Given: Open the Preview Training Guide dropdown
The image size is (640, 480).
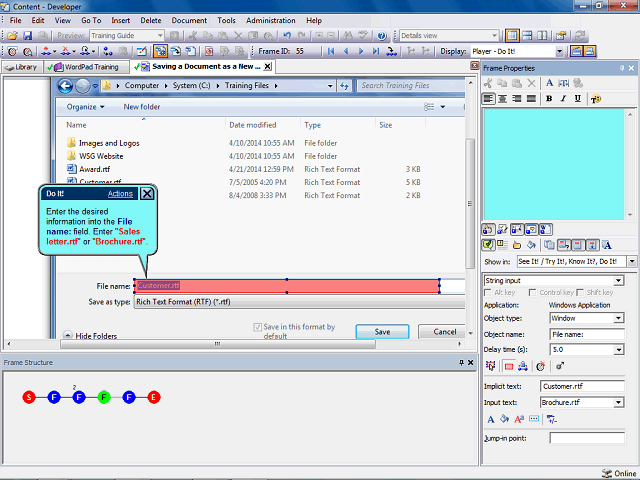Looking at the screenshot, I should (x=160, y=36).
